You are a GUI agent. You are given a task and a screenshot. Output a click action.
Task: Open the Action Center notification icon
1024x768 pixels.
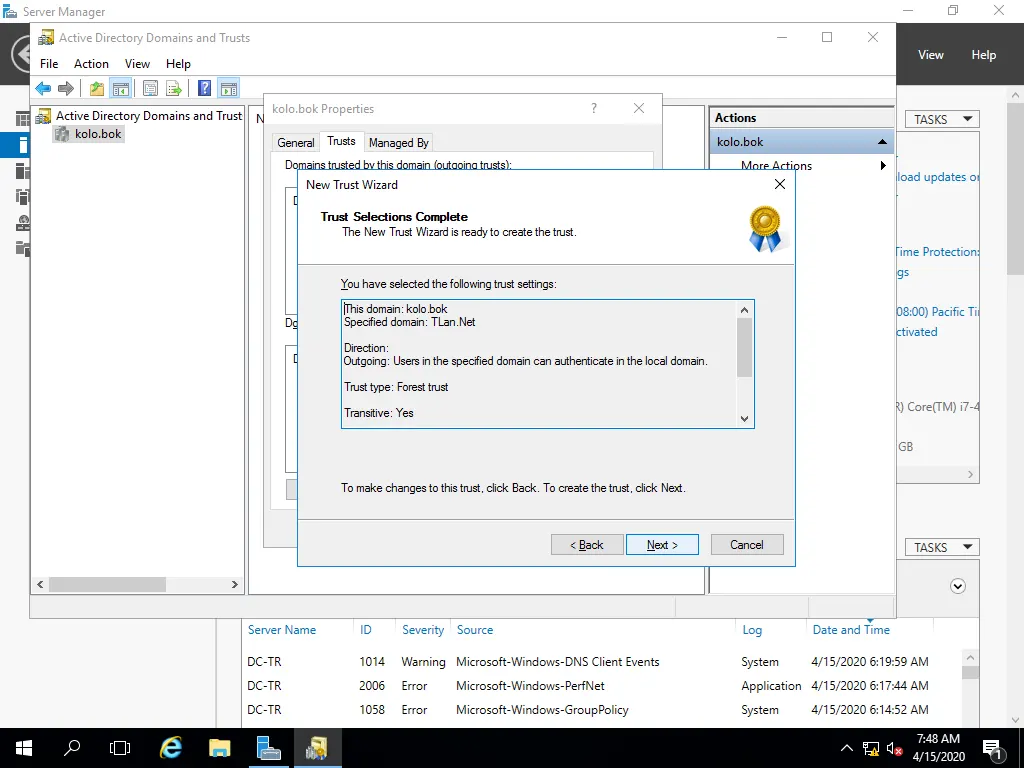point(992,749)
